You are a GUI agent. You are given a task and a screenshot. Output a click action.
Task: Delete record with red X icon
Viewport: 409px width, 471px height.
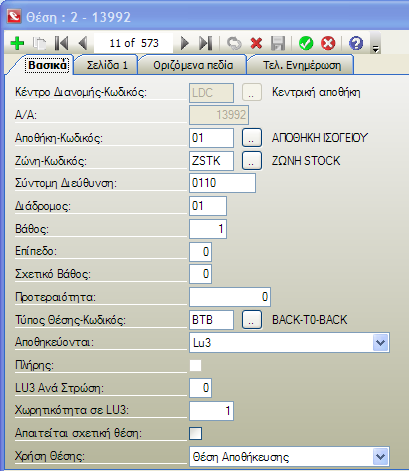tap(256, 43)
